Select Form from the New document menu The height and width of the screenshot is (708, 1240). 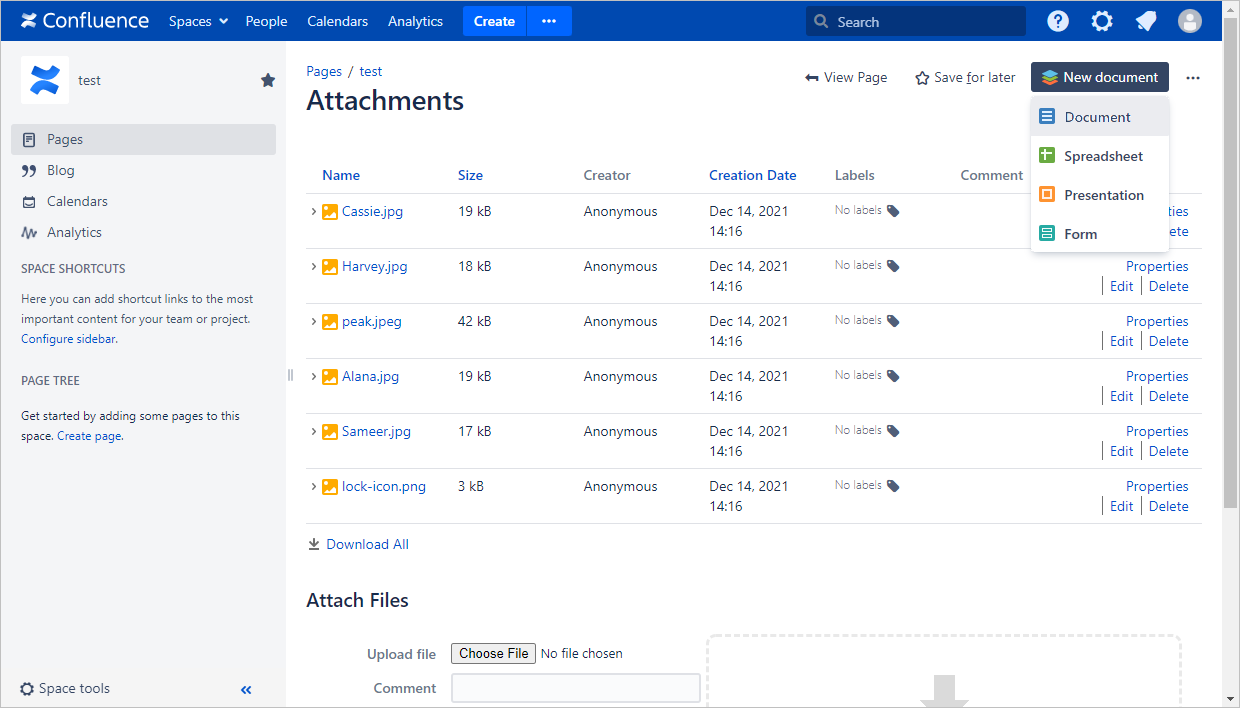1080,233
